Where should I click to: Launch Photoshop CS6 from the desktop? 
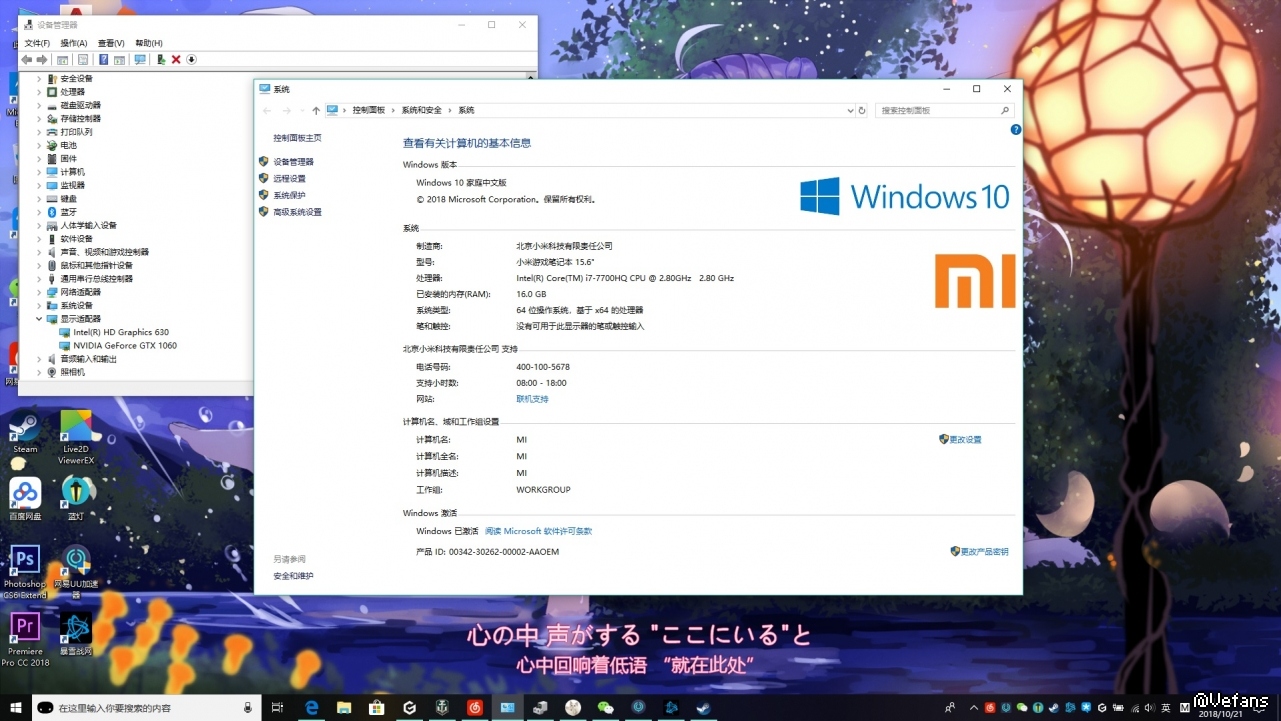25,572
